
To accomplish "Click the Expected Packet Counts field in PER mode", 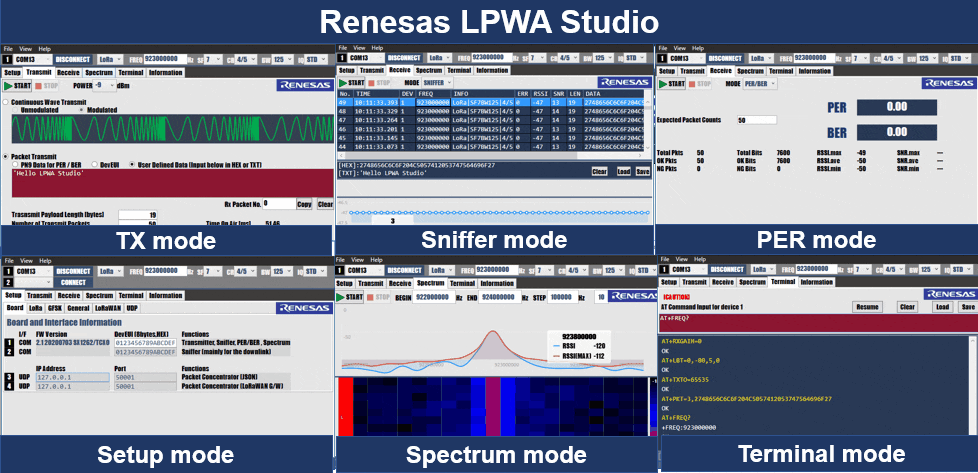I will (757, 120).
